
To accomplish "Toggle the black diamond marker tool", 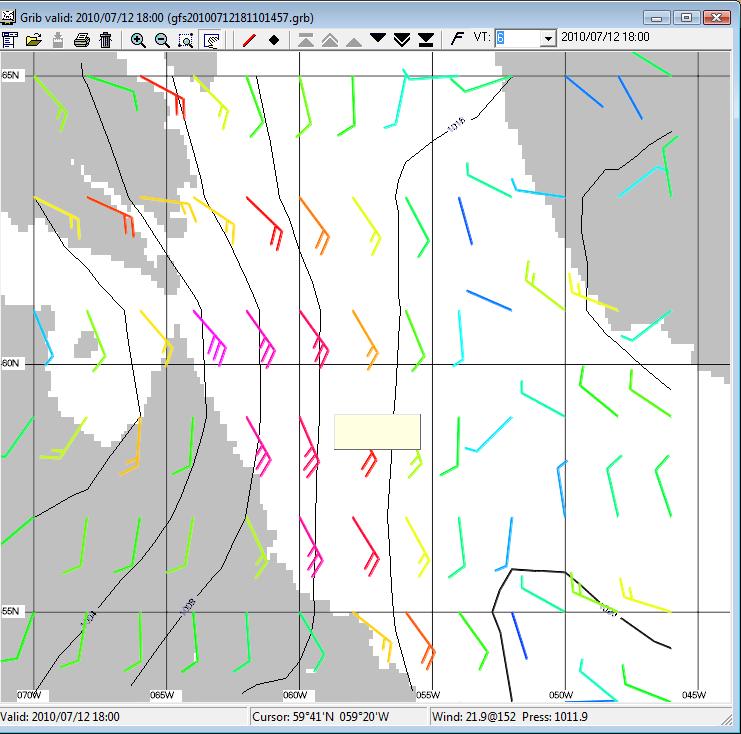I will [274, 40].
